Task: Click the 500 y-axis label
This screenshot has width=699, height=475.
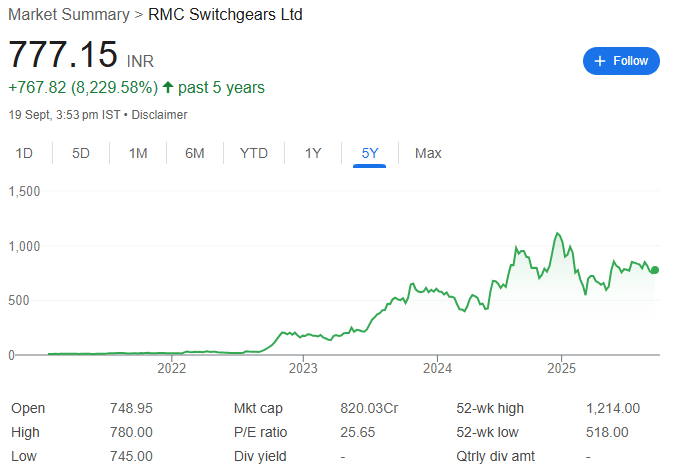Action: click(19, 300)
